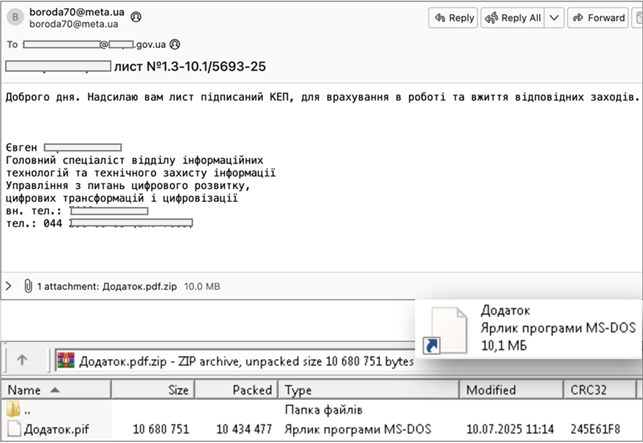Image resolution: width=643 pixels, height=443 pixels.
Task: Open sender contact icon beside boroda70@meta.ua
Action: click(x=136, y=17)
